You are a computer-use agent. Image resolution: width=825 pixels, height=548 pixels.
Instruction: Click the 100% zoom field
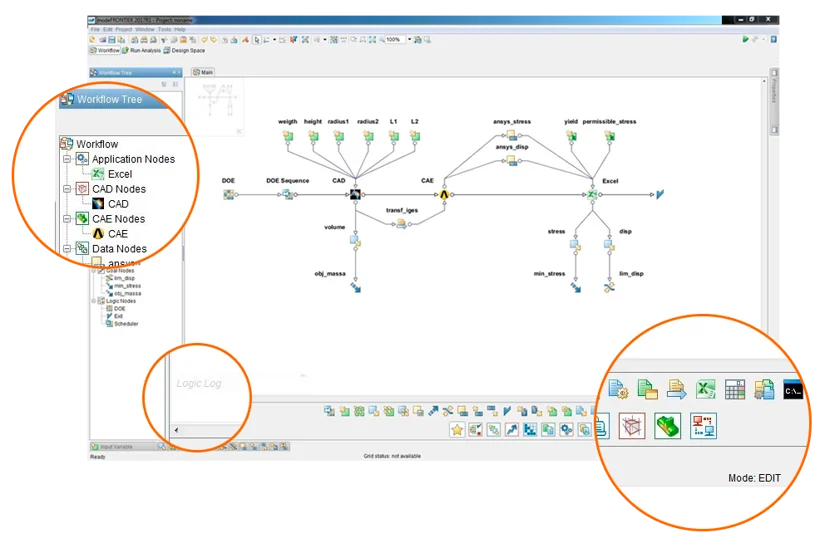[x=395, y=39]
